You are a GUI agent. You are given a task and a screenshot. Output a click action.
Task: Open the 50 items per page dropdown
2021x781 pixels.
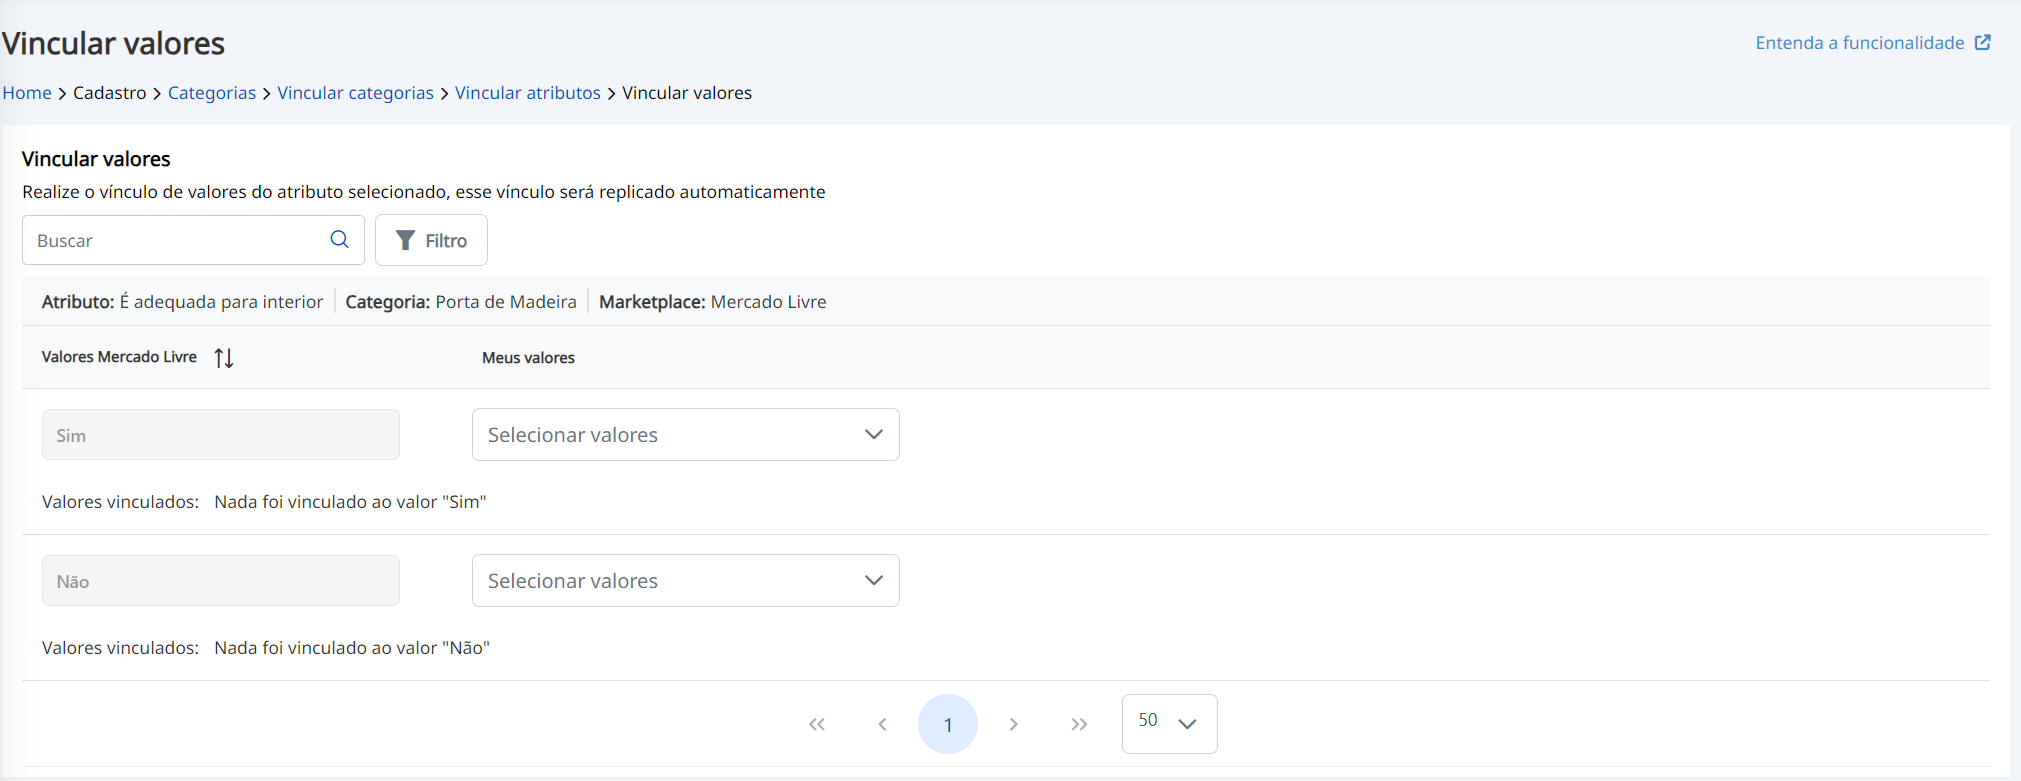pyautogui.click(x=1170, y=723)
